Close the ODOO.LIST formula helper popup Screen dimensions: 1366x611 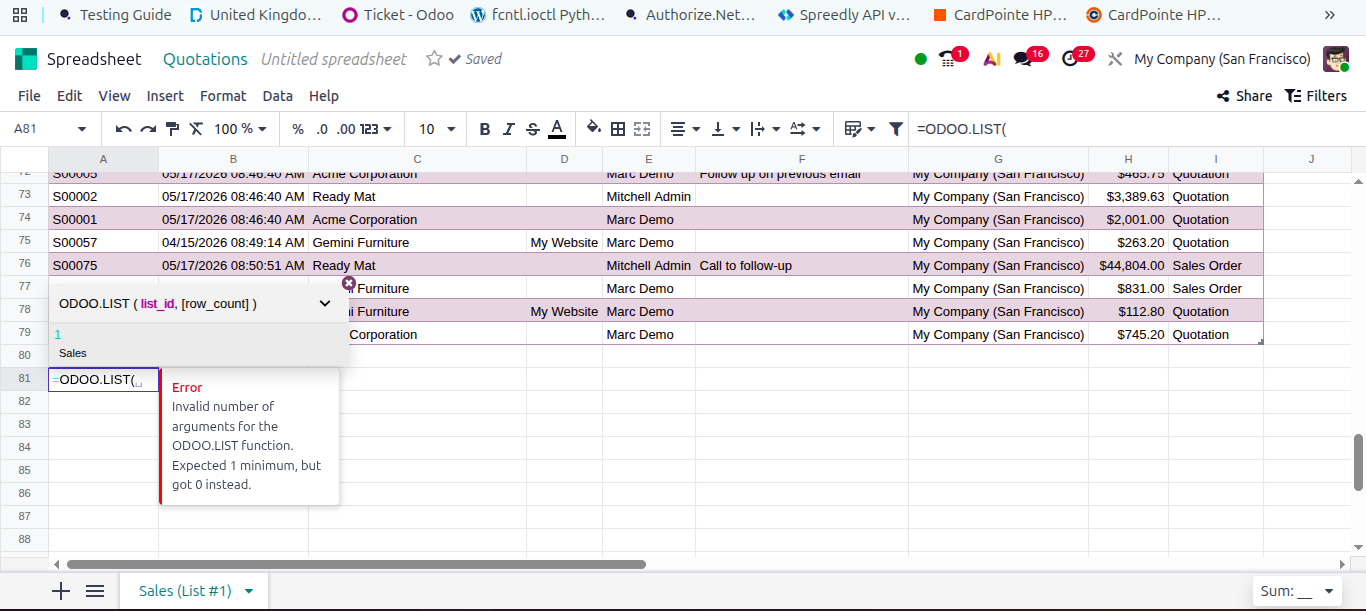pos(349,283)
